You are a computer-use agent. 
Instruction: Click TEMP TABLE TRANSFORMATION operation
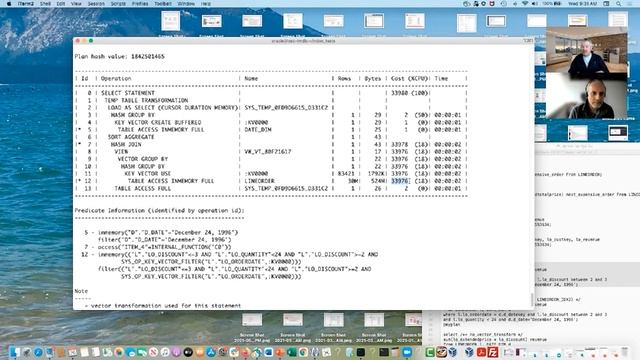coord(146,100)
